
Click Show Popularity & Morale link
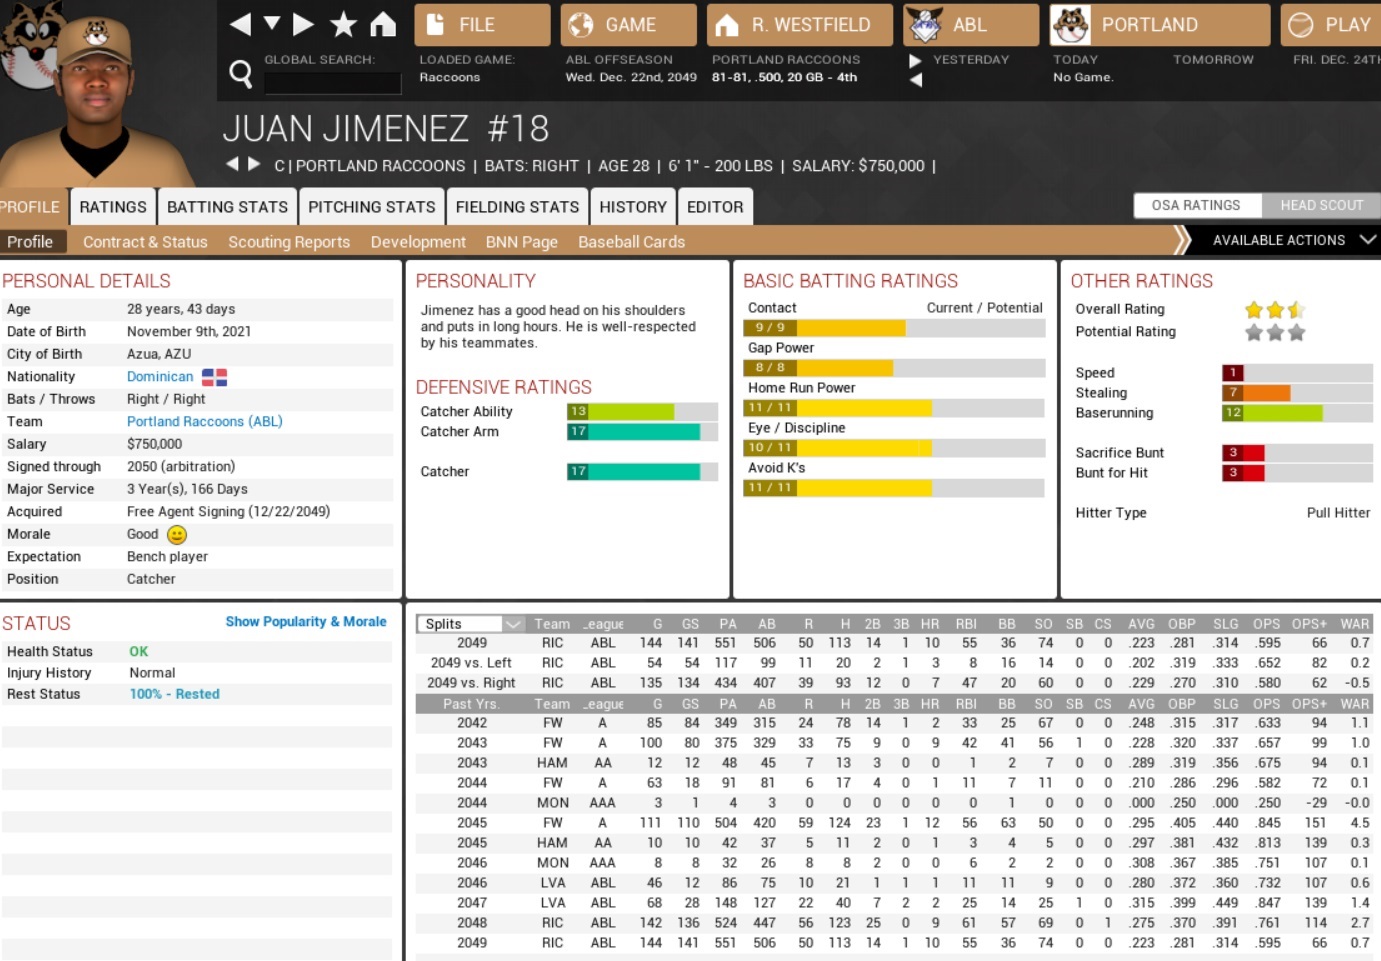305,622
